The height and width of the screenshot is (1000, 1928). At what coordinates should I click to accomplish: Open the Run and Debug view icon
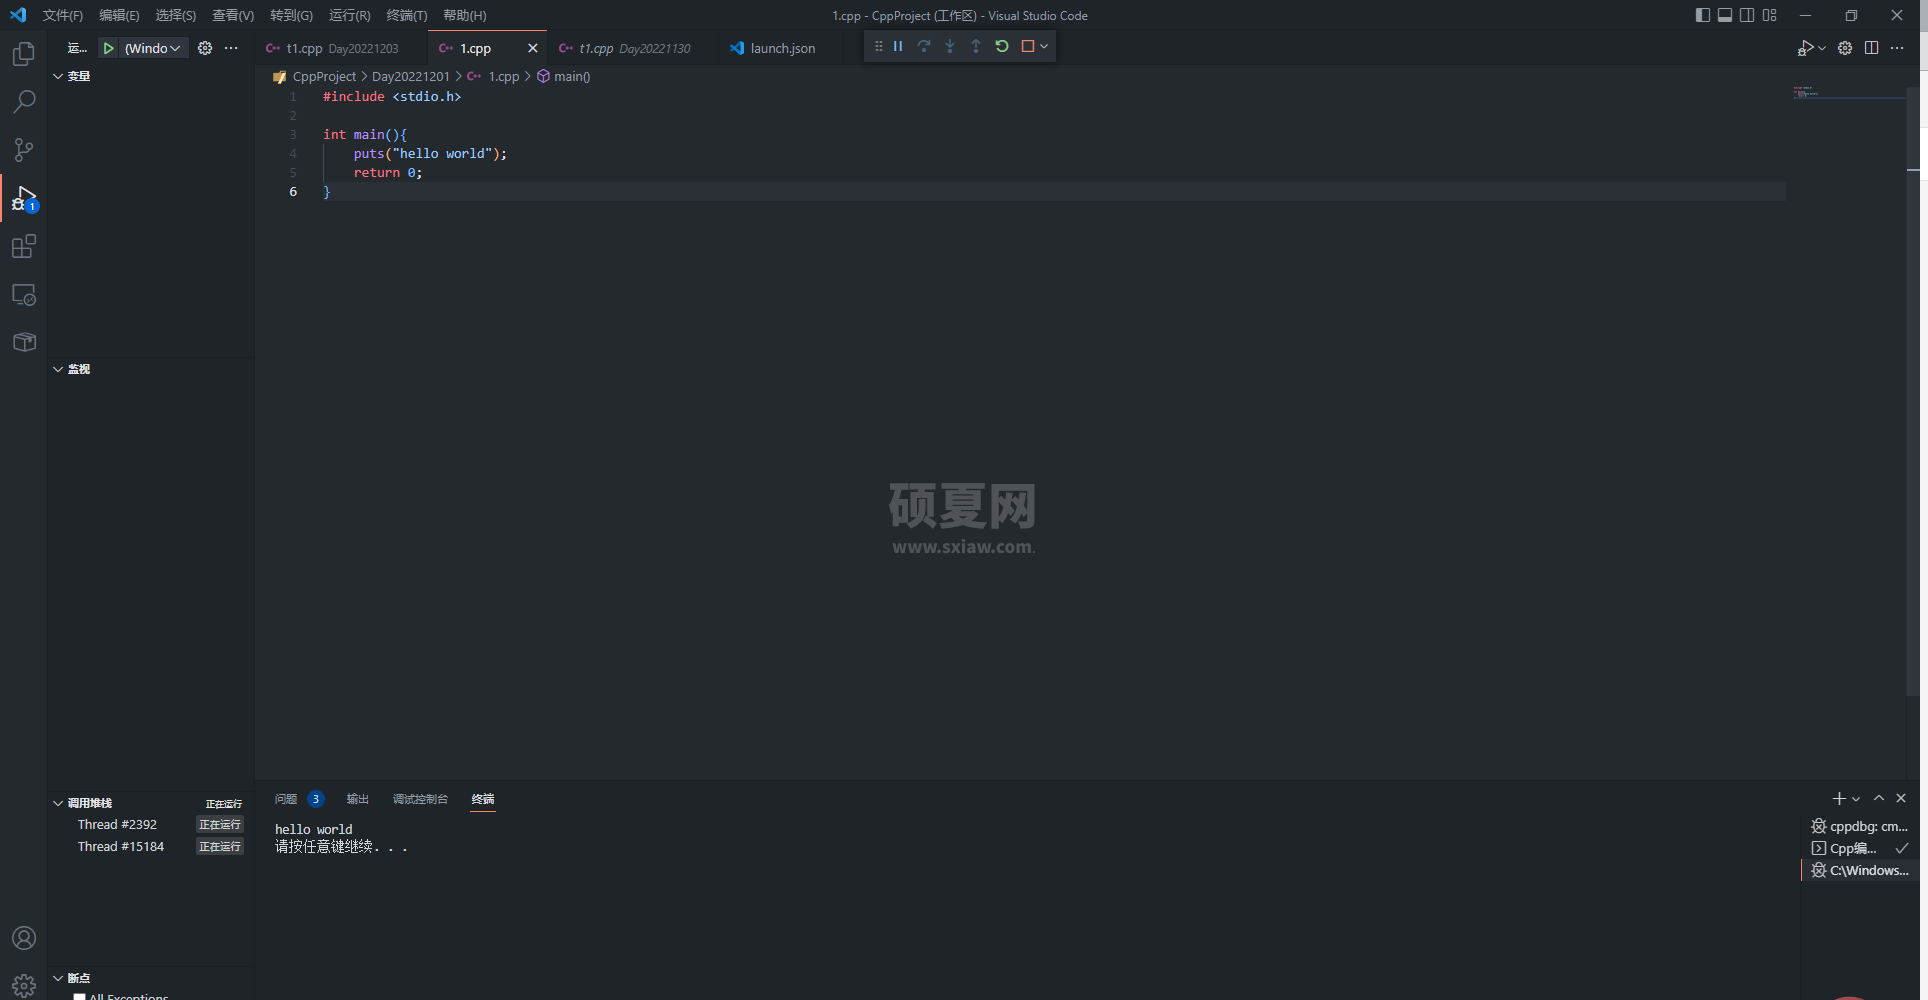[x=24, y=198]
